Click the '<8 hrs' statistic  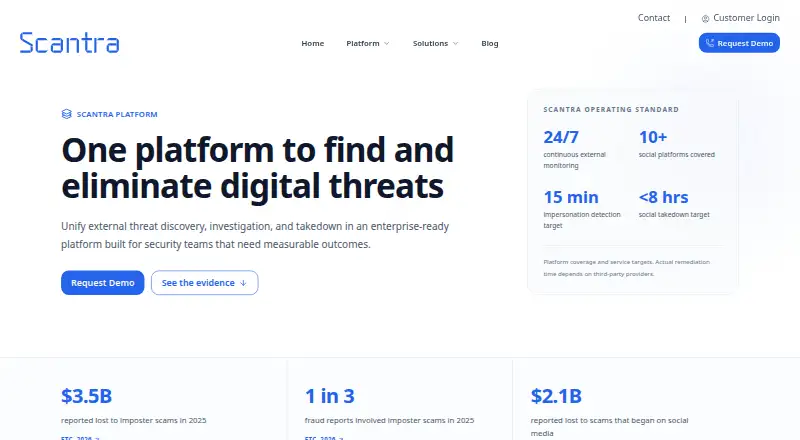[x=663, y=197]
